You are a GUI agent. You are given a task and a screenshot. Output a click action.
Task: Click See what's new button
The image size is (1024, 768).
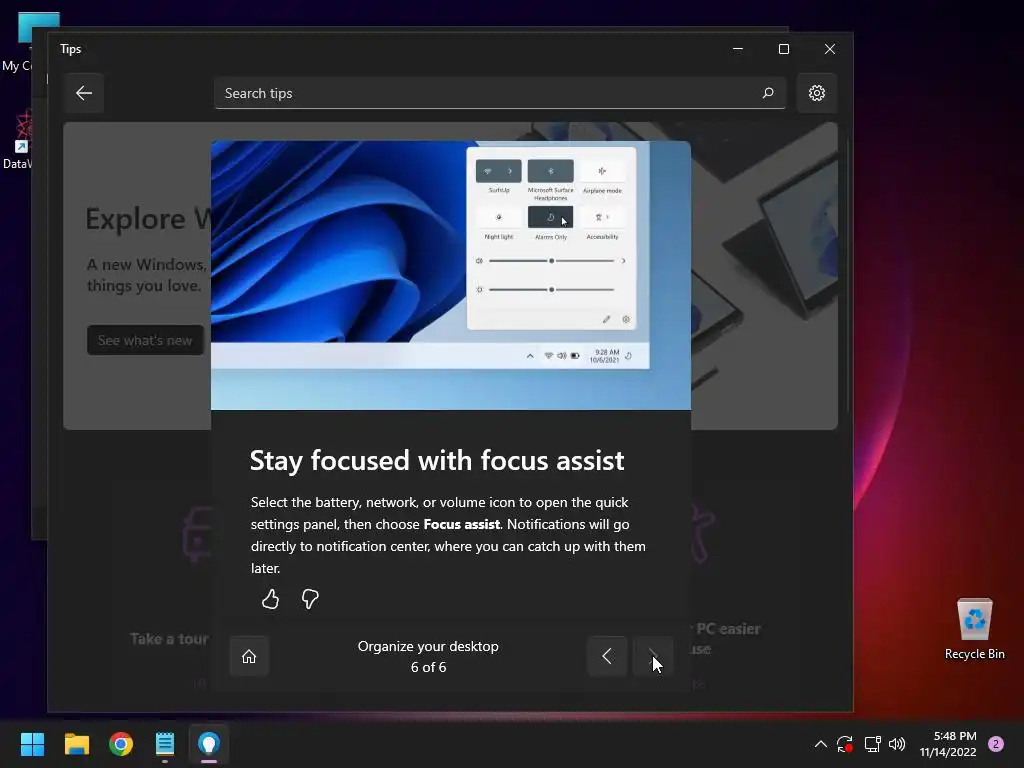tap(145, 340)
